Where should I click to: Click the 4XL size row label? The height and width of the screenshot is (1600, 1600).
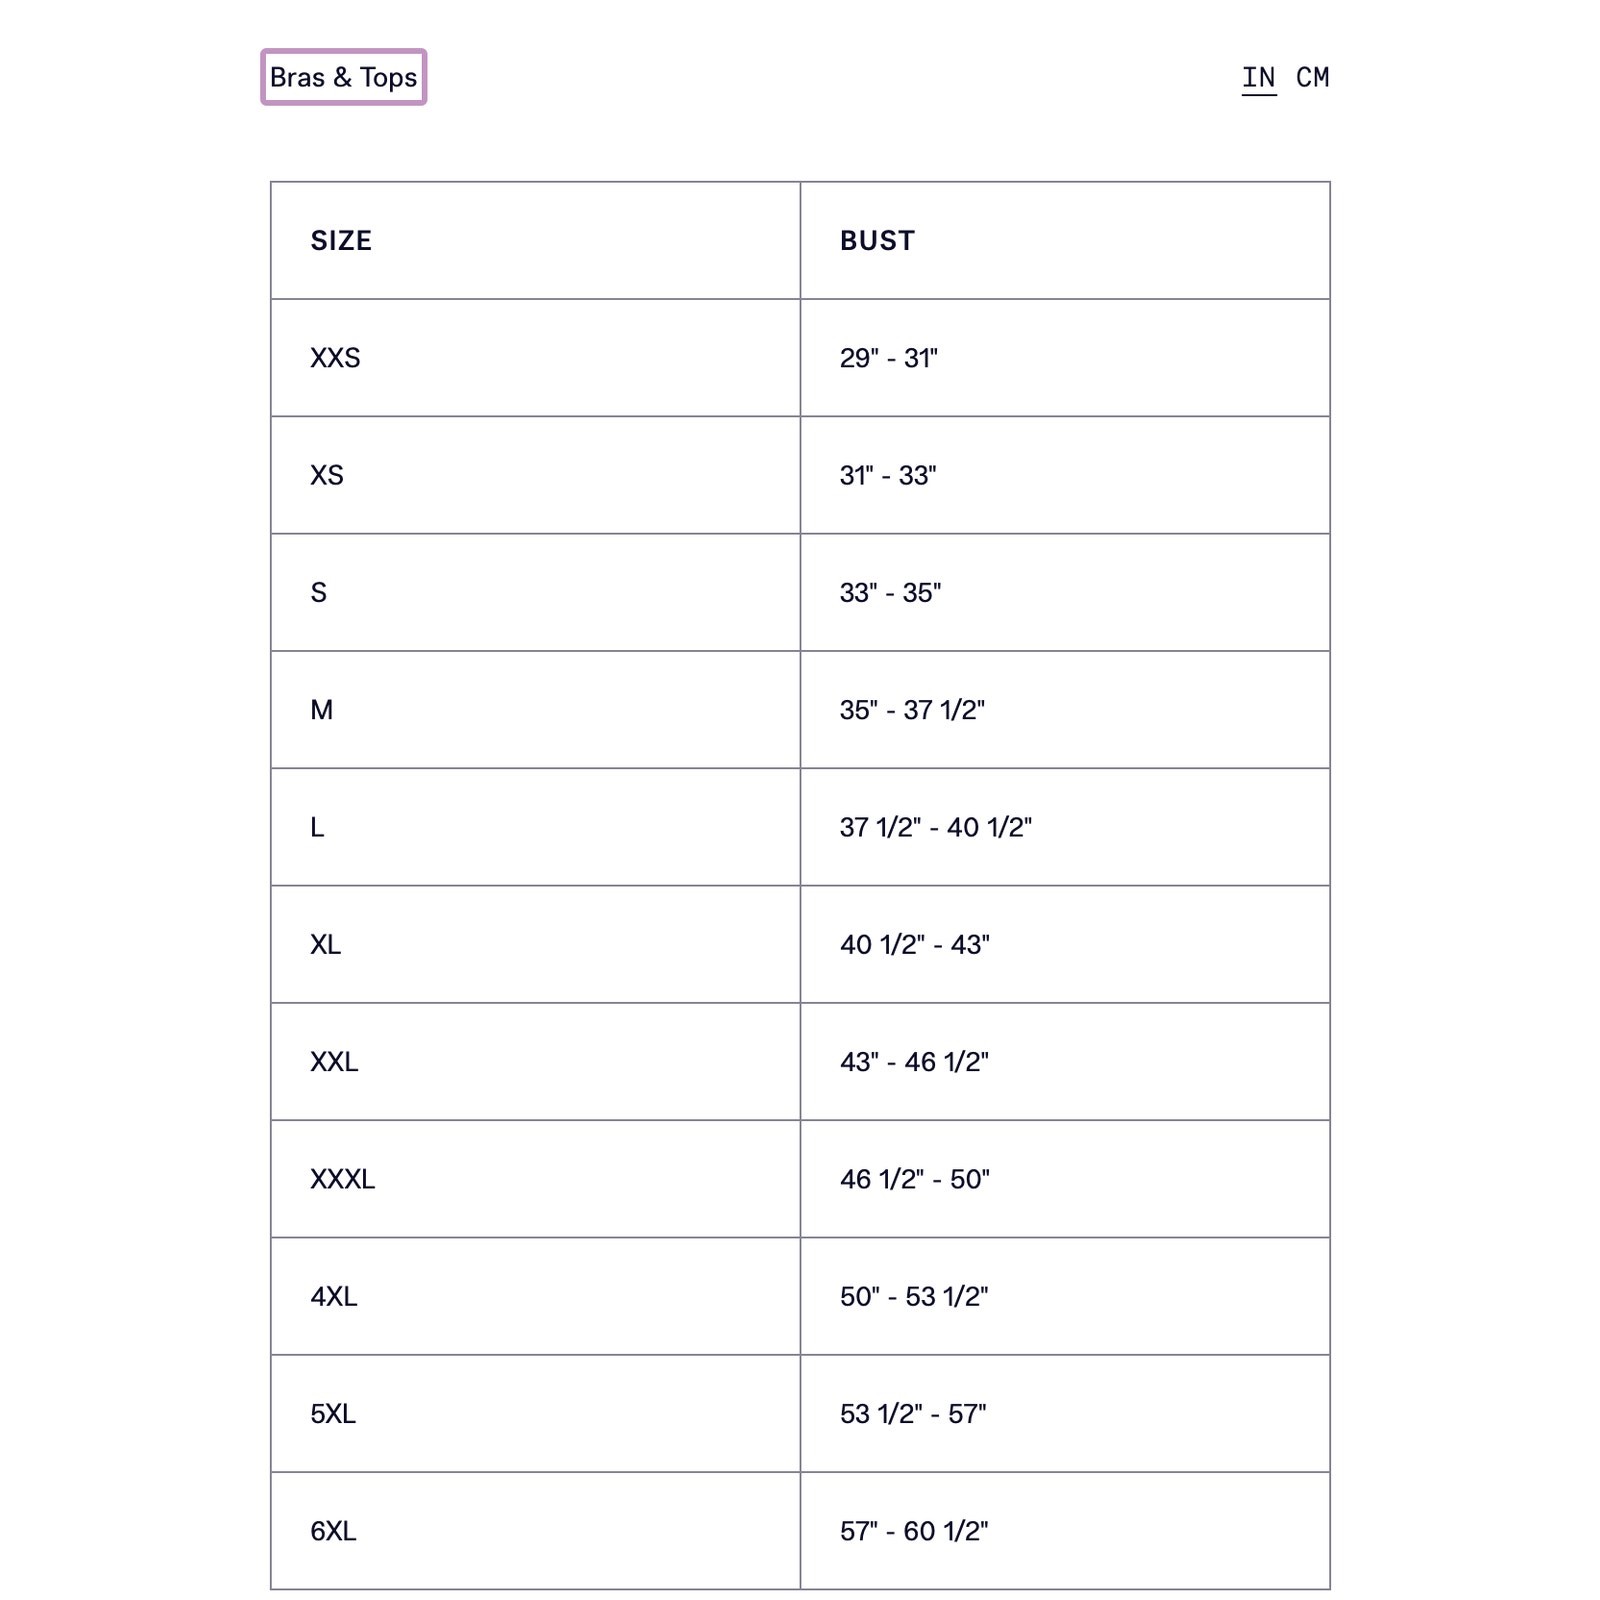point(333,1297)
